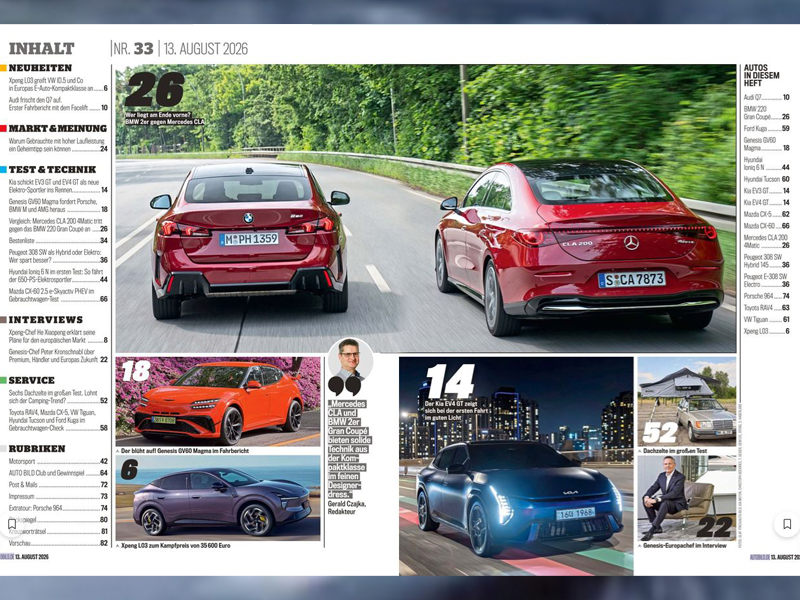Open 'Audi frischt den Q7 auf' entry
The height and width of the screenshot is (600, 800).
(x=58, y=104)
